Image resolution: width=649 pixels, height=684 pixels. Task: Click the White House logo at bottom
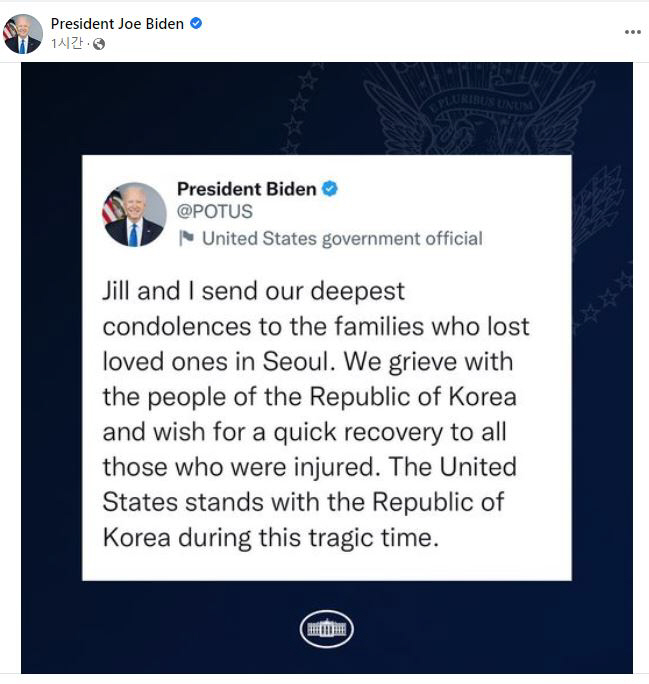[326, 629]
